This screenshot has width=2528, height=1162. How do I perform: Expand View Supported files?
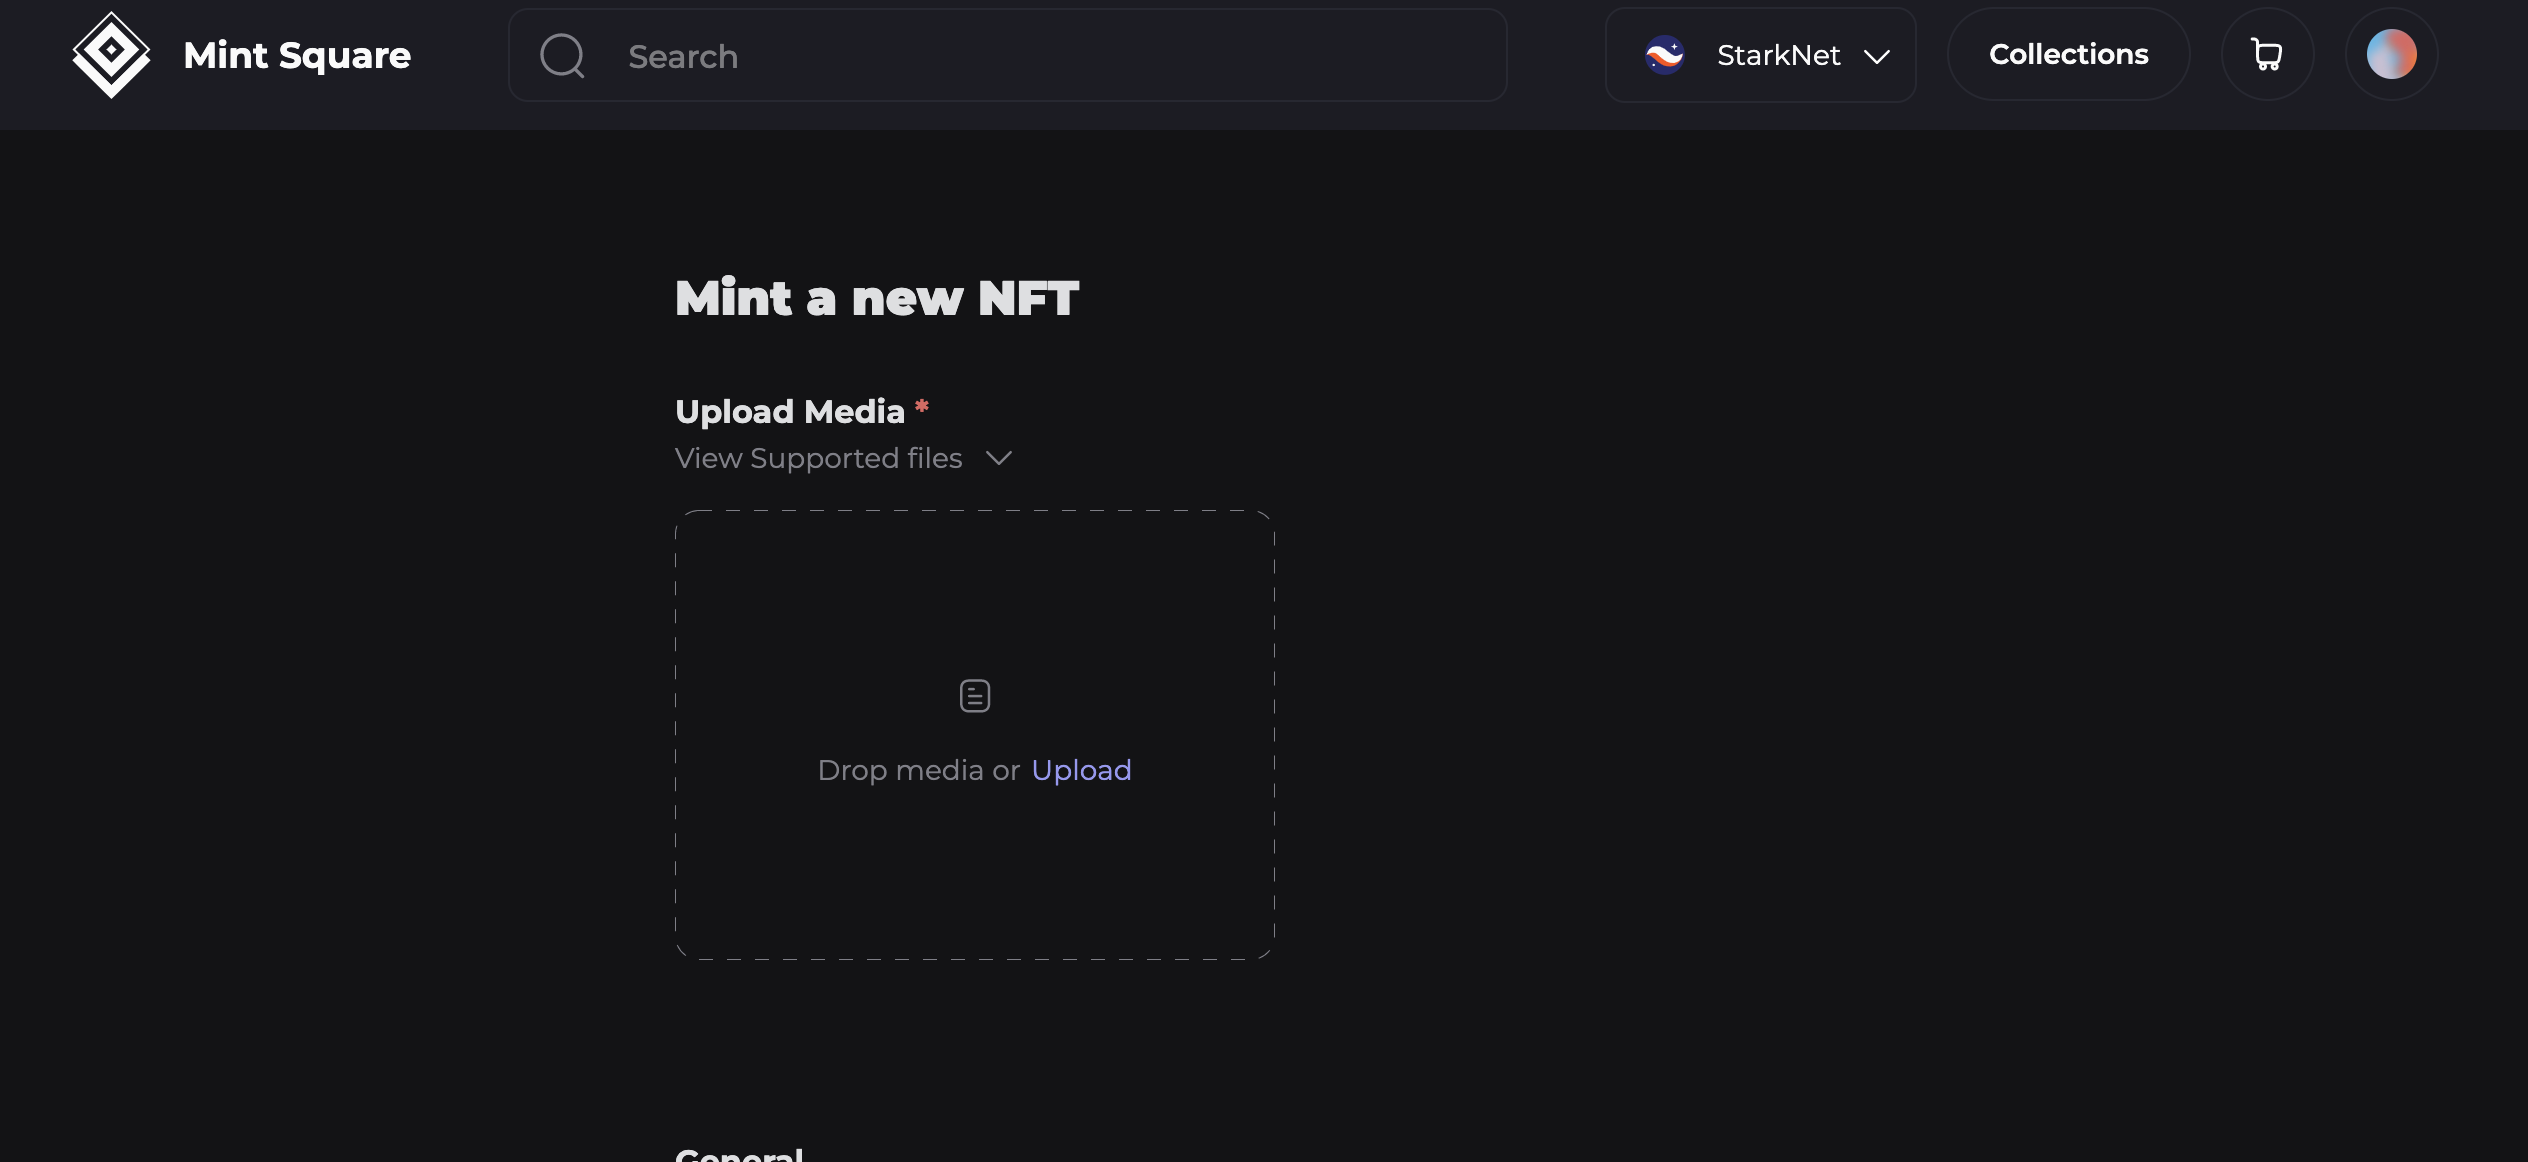point(844,458)
